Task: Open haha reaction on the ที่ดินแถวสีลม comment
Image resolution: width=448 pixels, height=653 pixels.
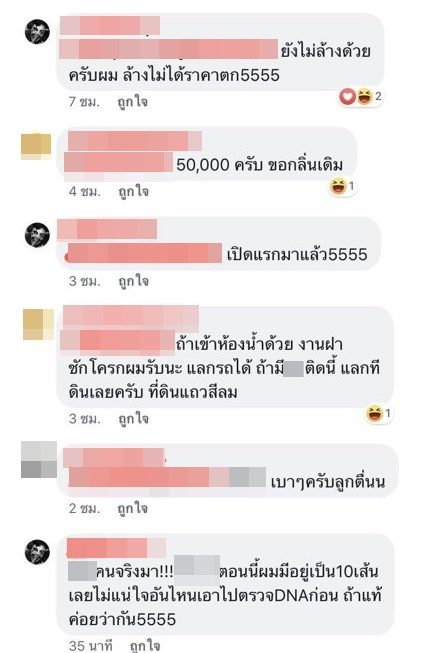Action: pos(374,414)
